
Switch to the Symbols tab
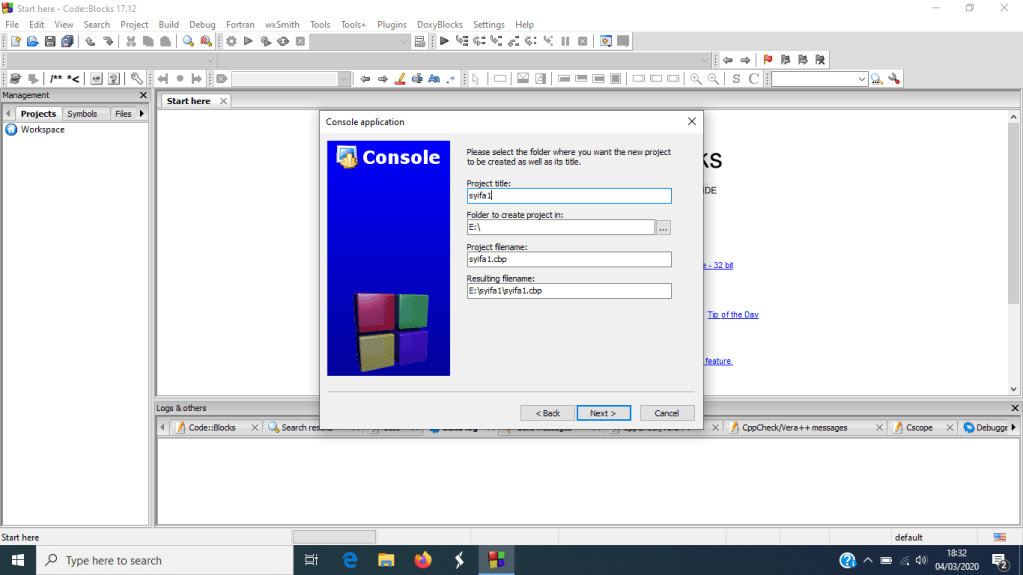coord(82,114)
